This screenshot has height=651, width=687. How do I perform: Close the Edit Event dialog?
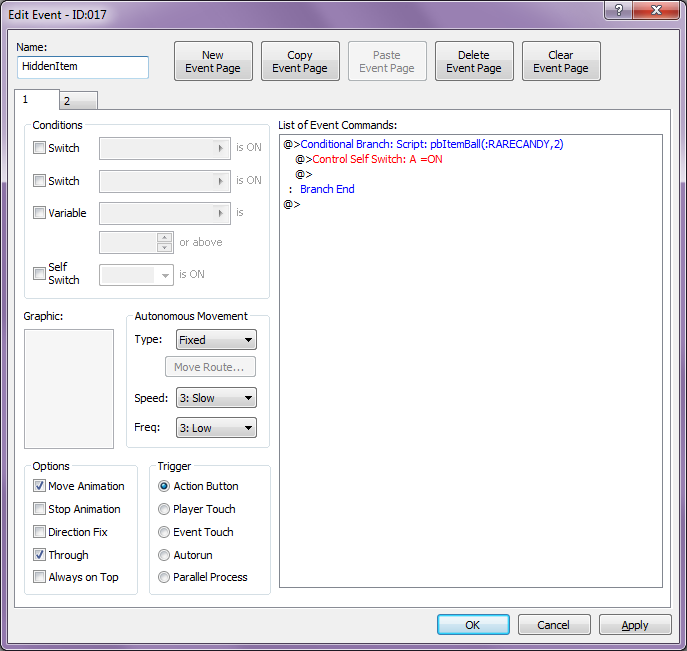tap(656, 10)
